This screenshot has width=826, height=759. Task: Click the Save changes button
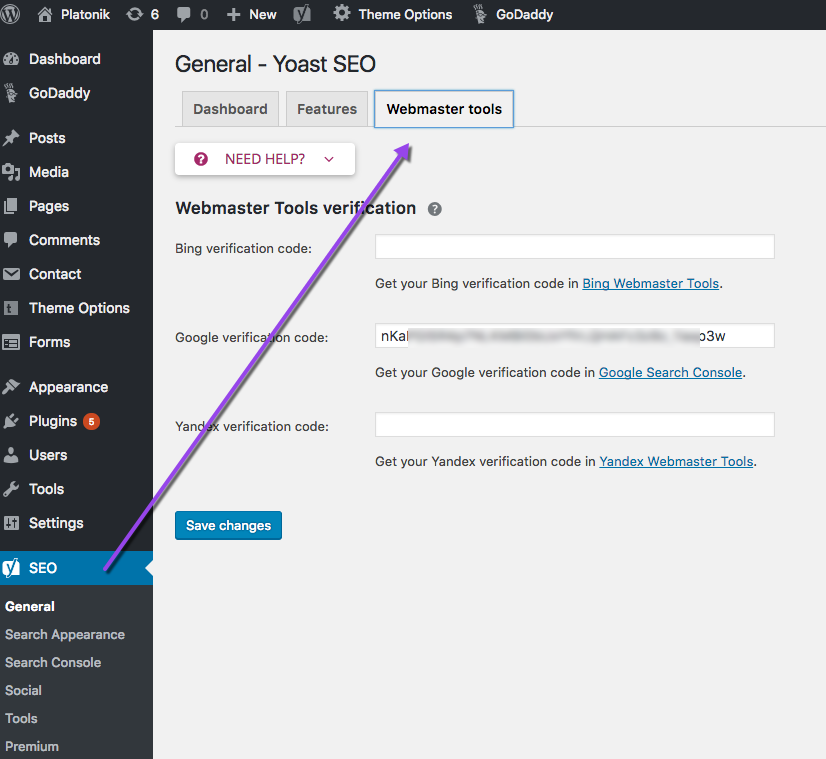click(228, 525)
